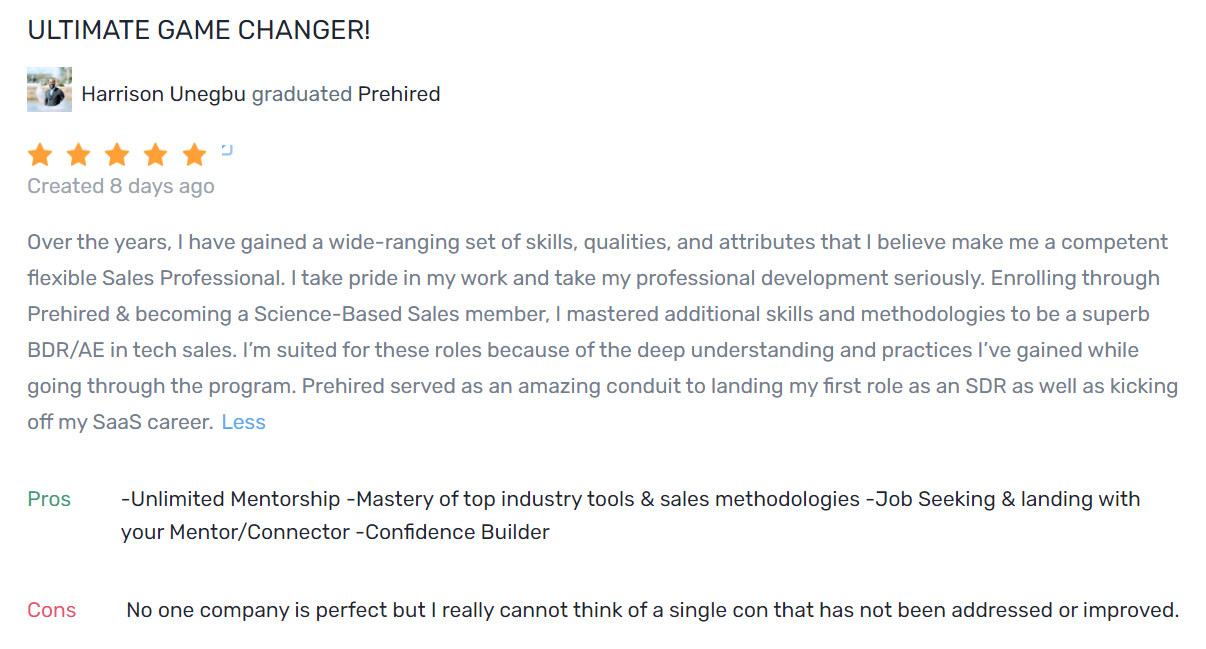Image resolution: width=1206 pixels, height=649 pixels.
Task: Click the Confidence Builder text in Pros
Action: (x=457, y=532)
